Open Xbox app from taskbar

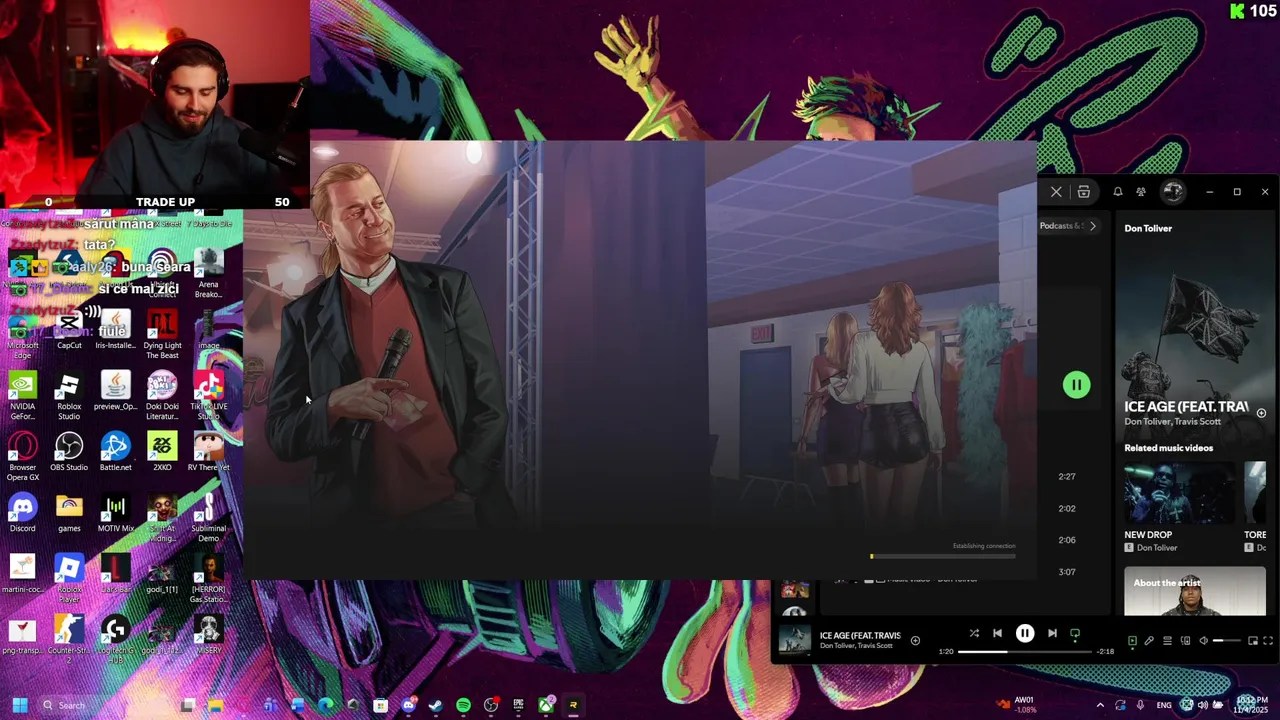(545, 705)
